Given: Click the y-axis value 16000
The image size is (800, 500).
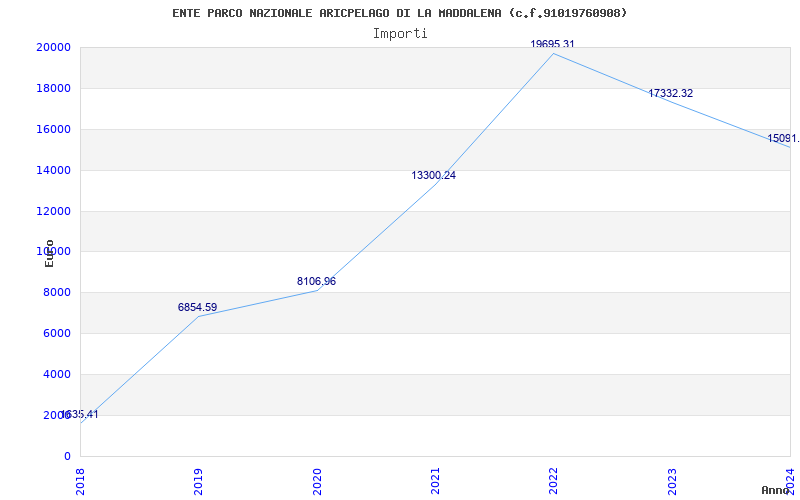Looking at the screenshot, I should [x=53, y=129].
